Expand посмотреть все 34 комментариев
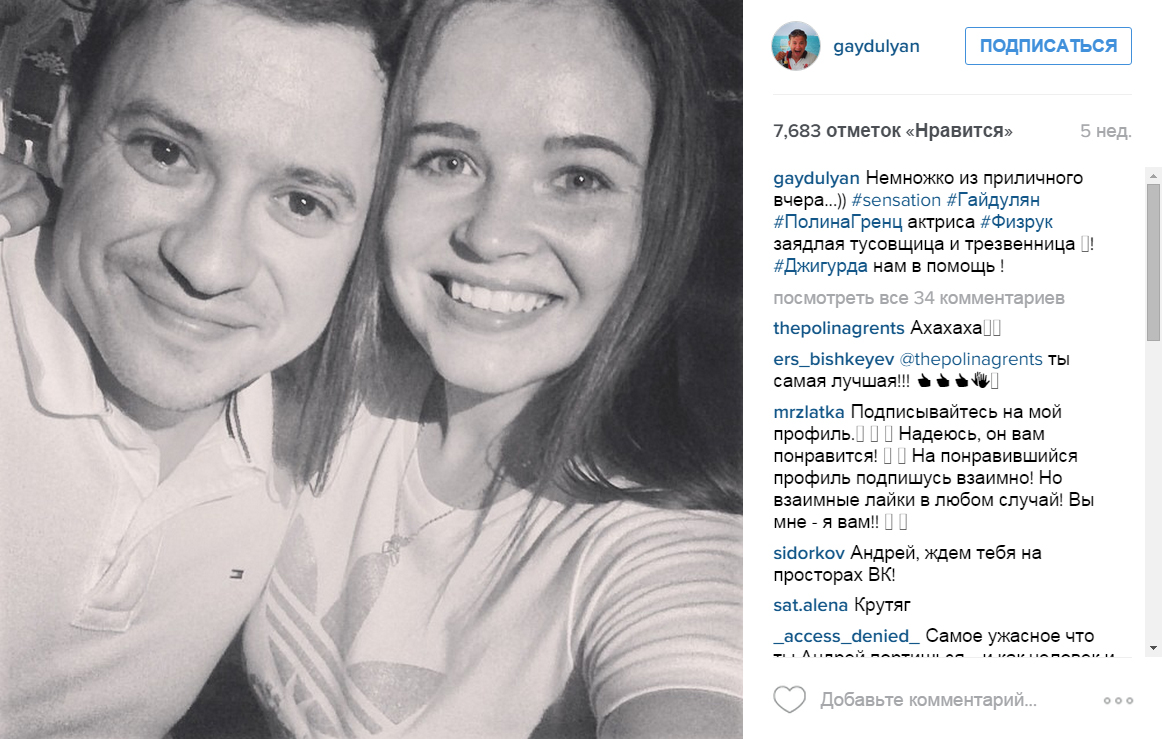 coord(919,298)
